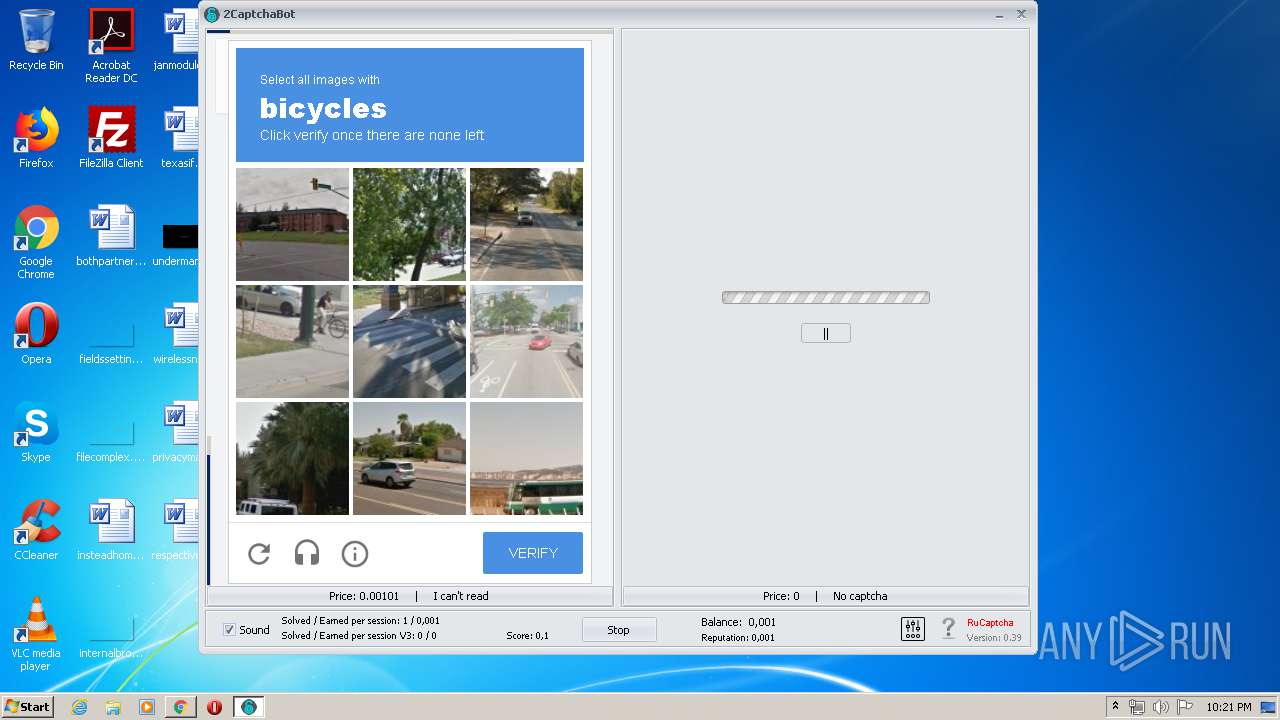This screenshot has height=720, width=1280.
Task: Click the 'Price: 0.00101' text
Action: 364,596
